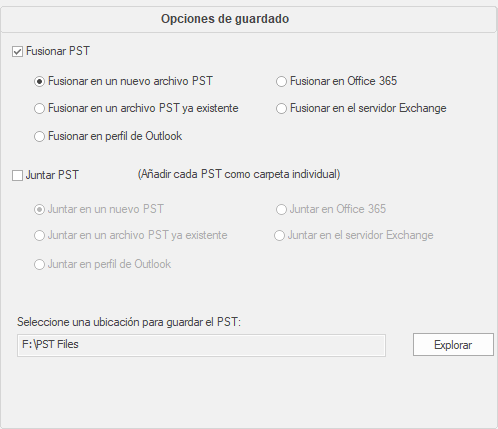Viewport: 498px width, 429px height.
Task: Click the Juntar PST label text
Action: pyautogui.click(x=52, y=175)
